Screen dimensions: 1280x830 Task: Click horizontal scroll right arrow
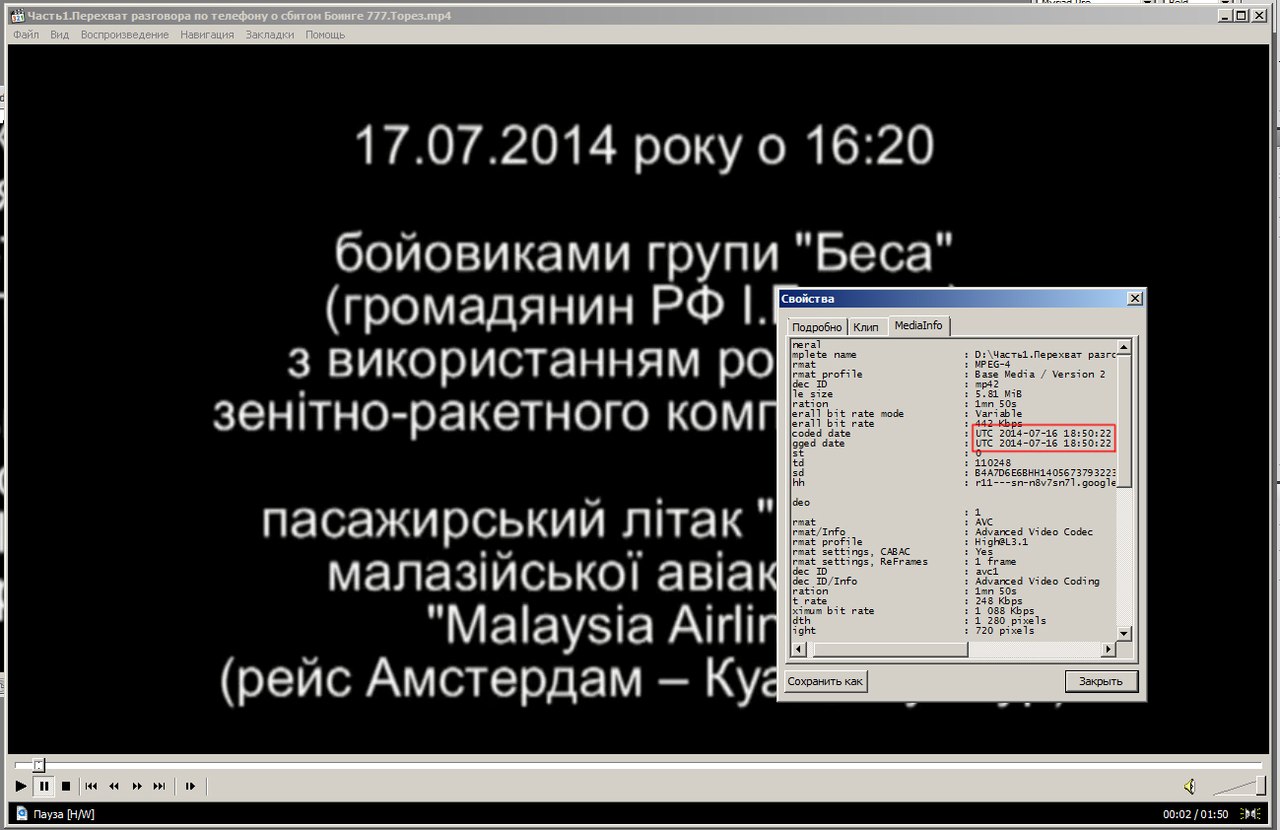(x=1108, y=650)
